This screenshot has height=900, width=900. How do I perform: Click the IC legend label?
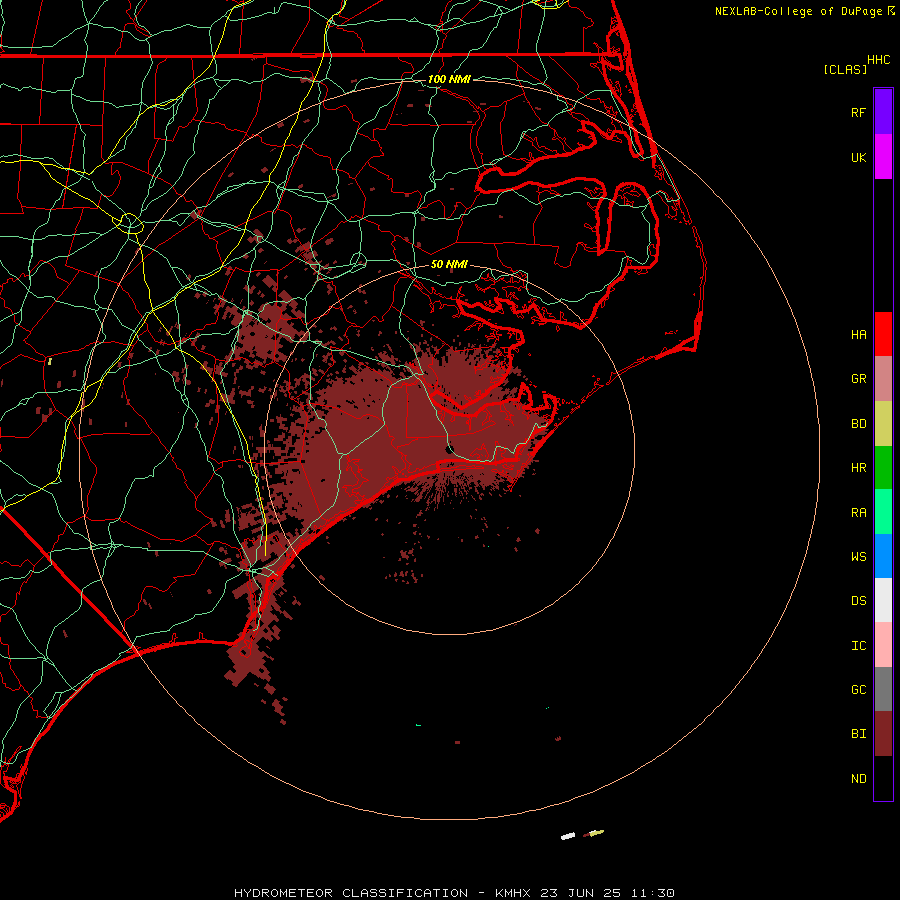(858, 645)
